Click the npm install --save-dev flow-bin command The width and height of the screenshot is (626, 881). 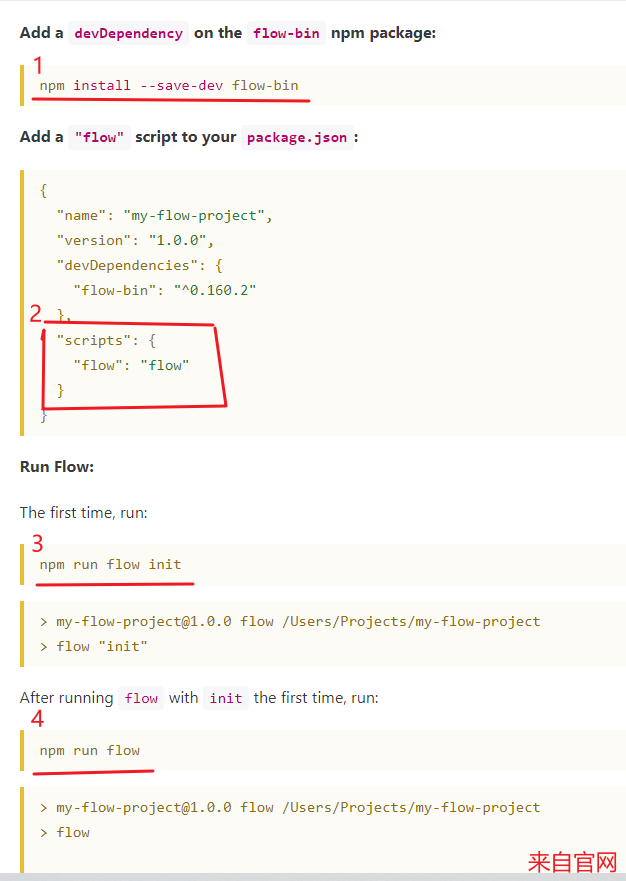click(169, 85)
